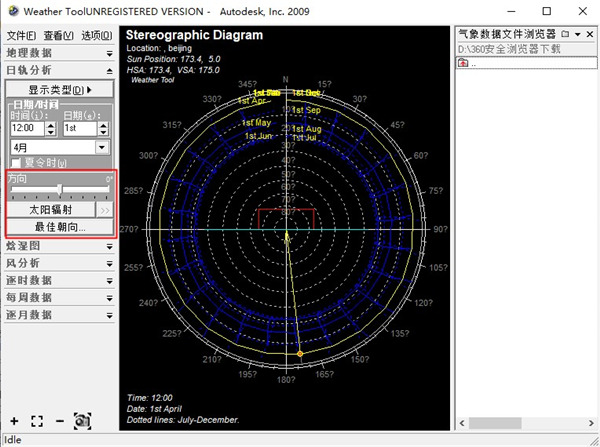Open the 文件 menu
The height and width of the screenshot is (447, 600).
(x=19, y=35)
